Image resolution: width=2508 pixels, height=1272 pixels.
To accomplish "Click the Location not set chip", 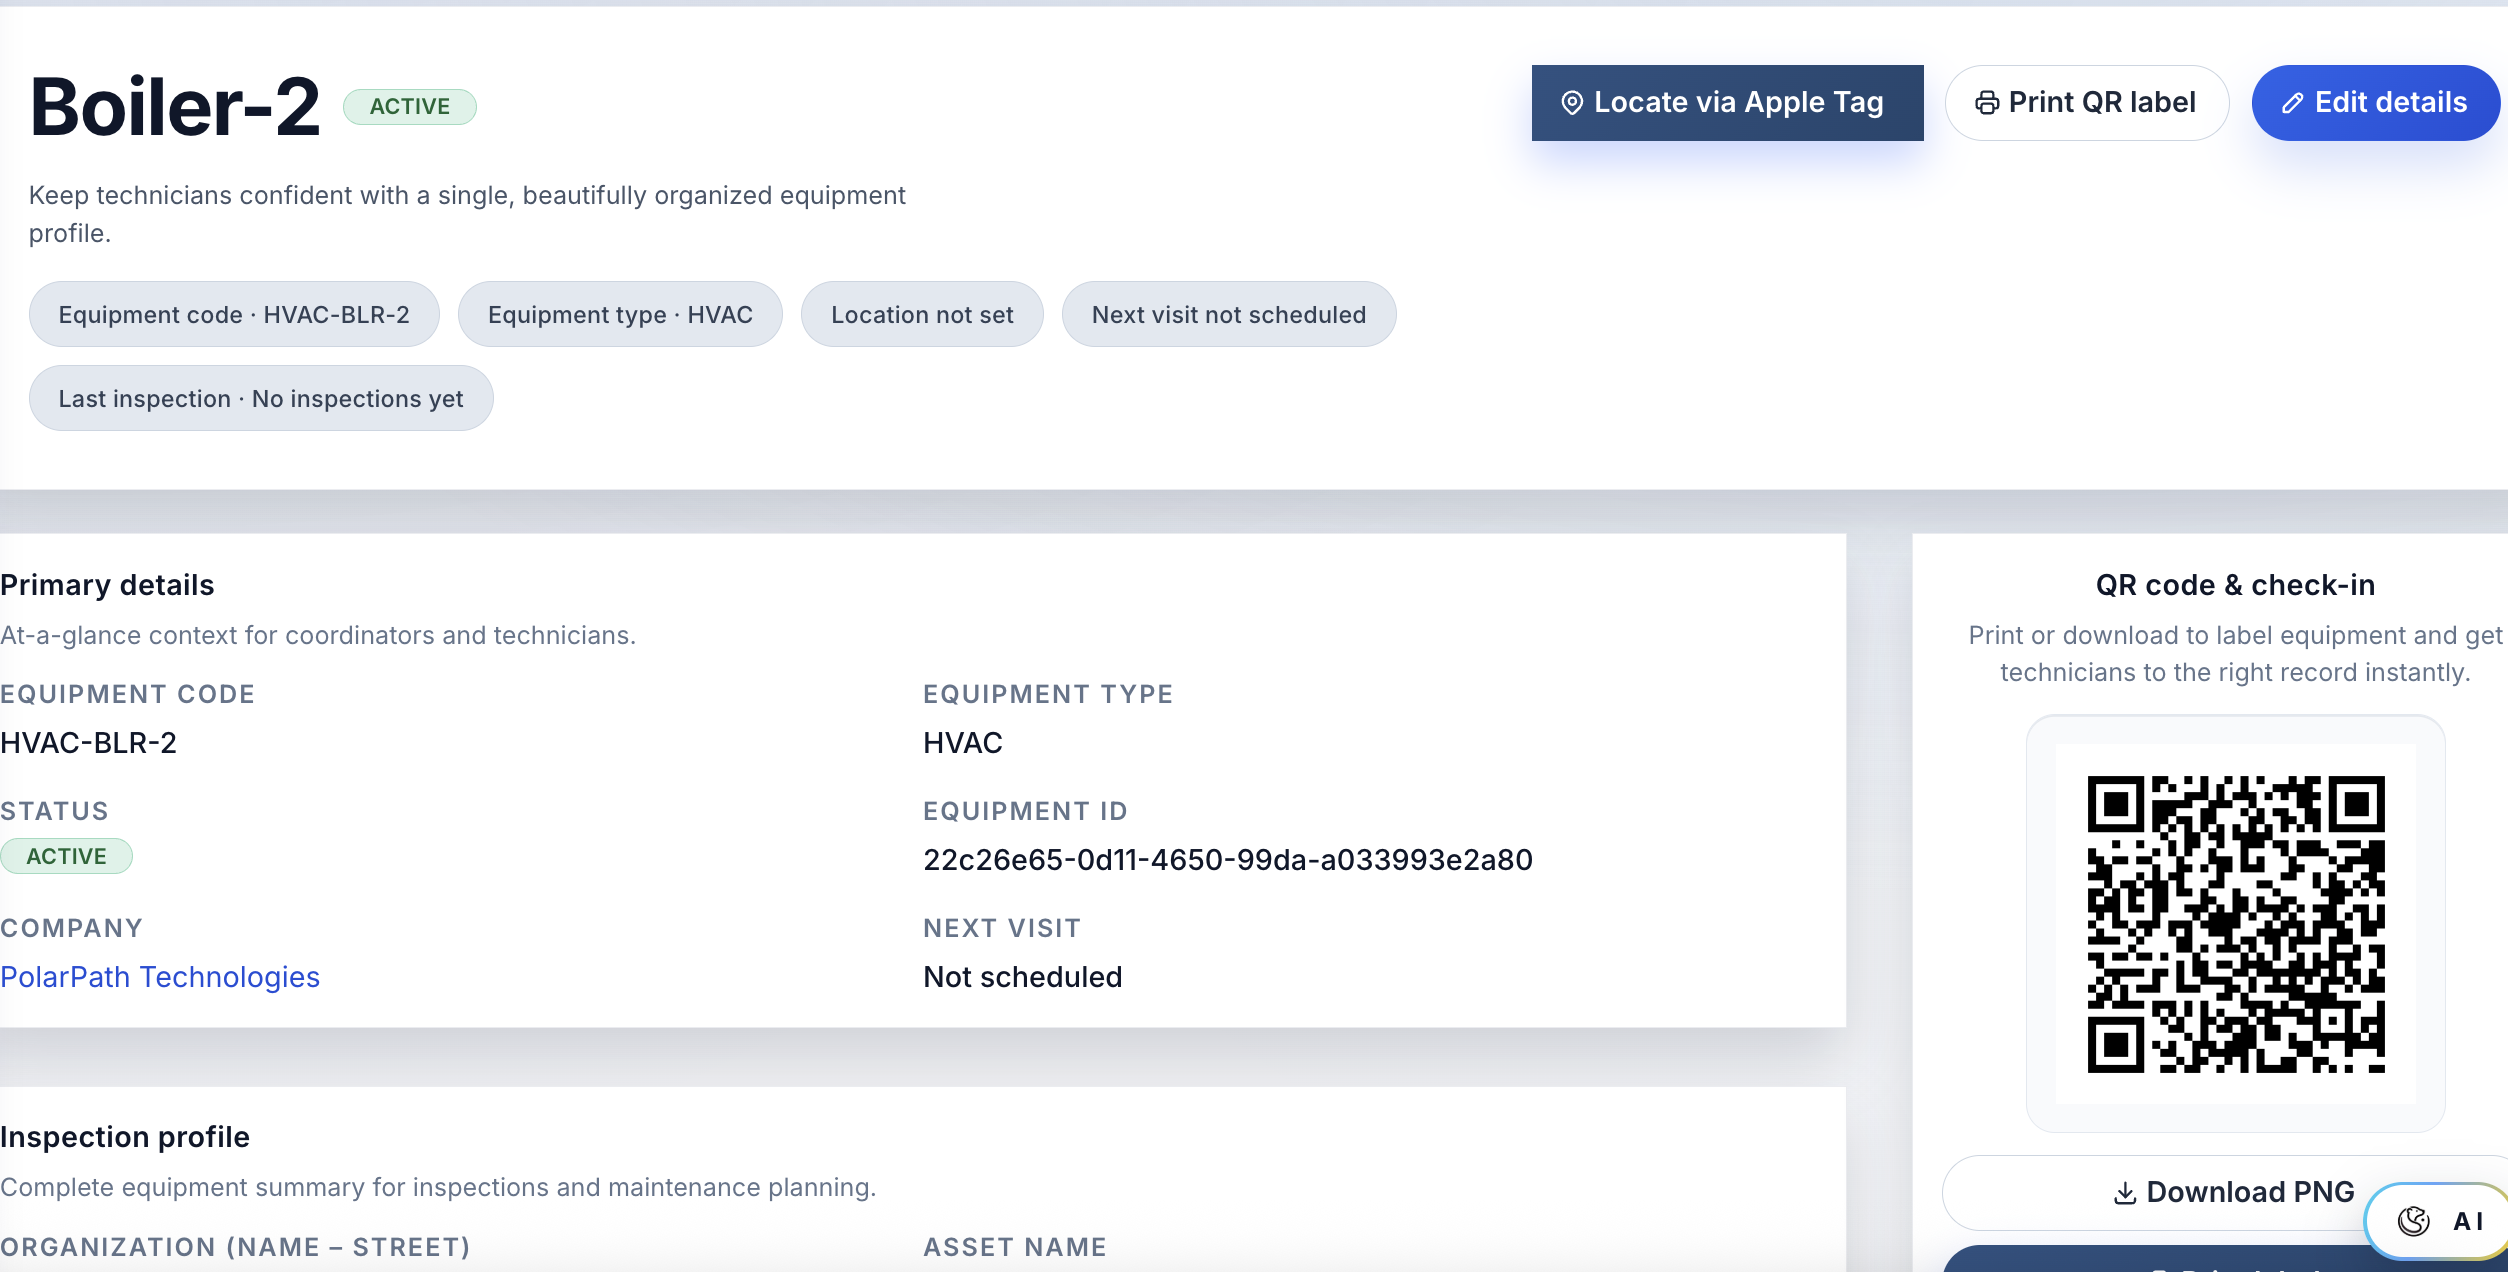I will pos(922,314).
